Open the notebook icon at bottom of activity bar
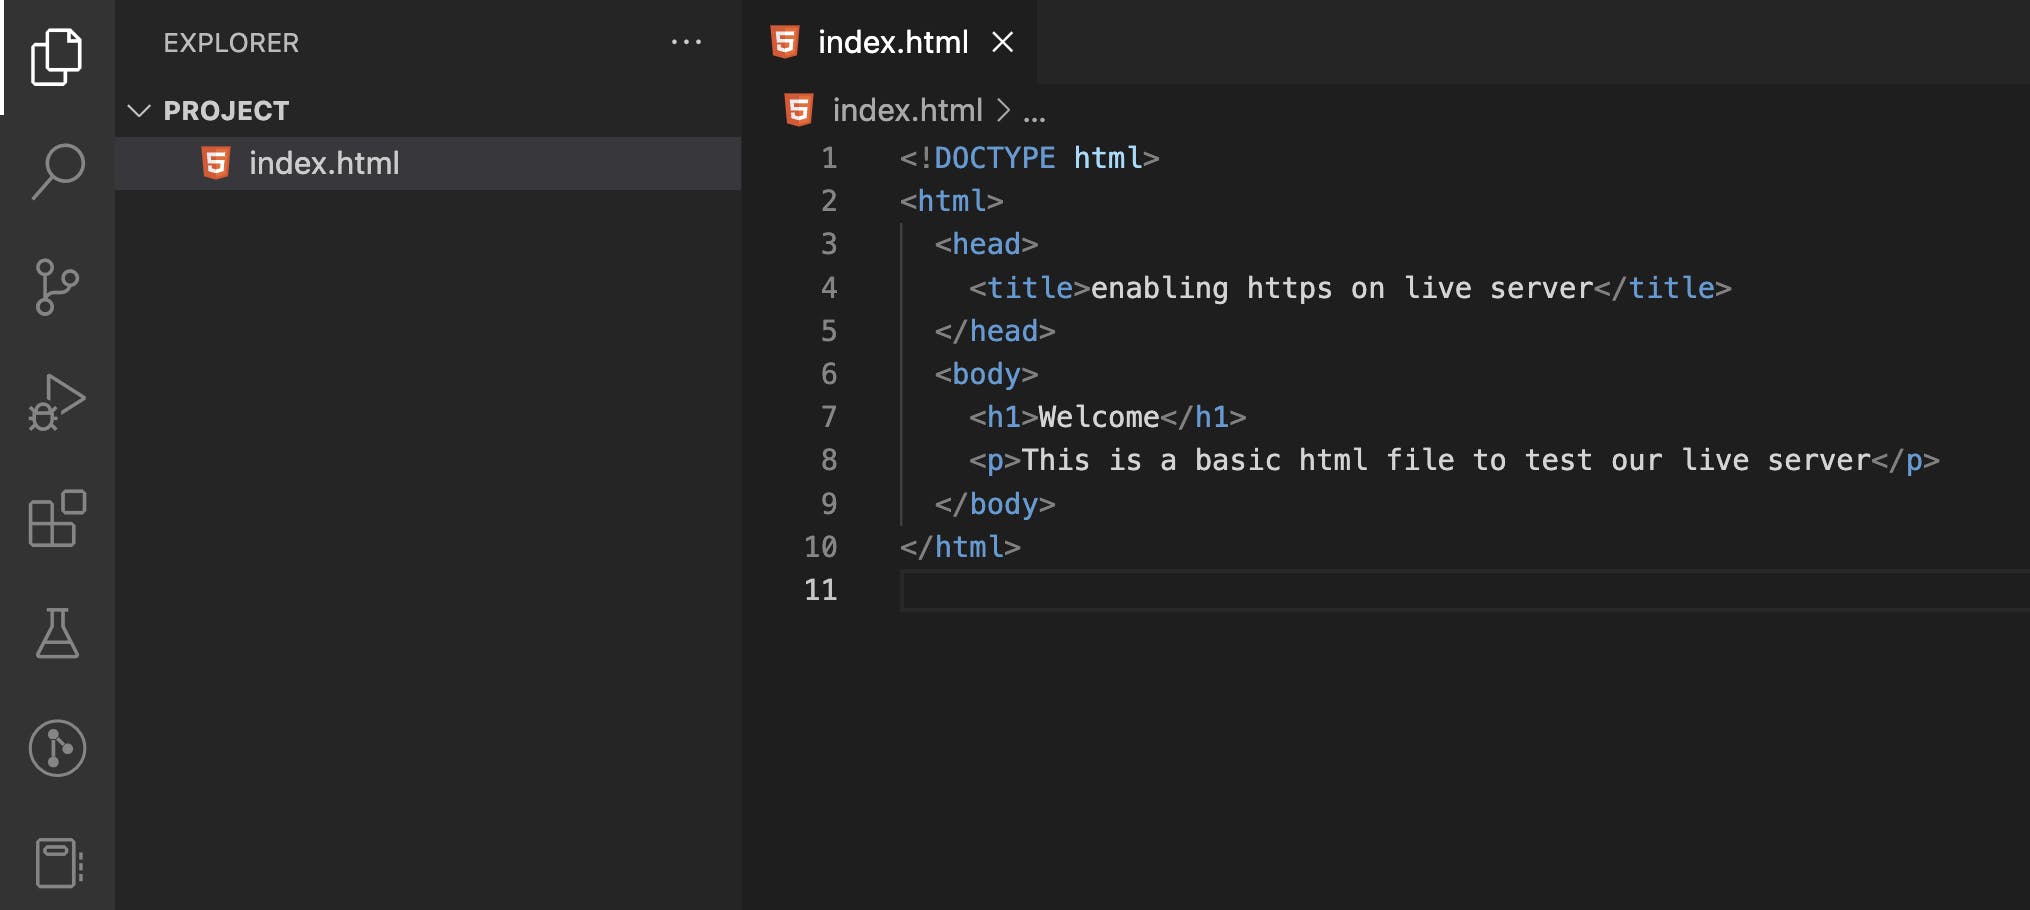Screen dimensions: 2030x910 point(59,862)
